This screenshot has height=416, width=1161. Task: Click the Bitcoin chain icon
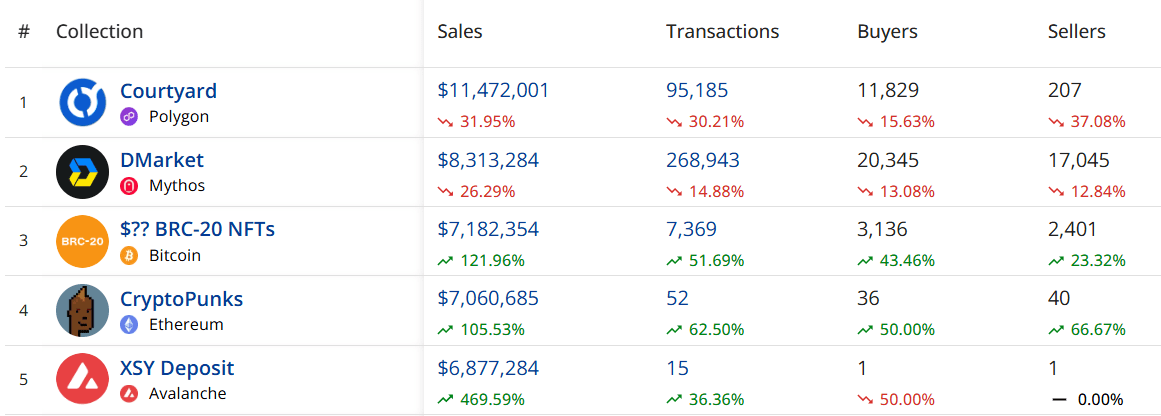point(129,255)
